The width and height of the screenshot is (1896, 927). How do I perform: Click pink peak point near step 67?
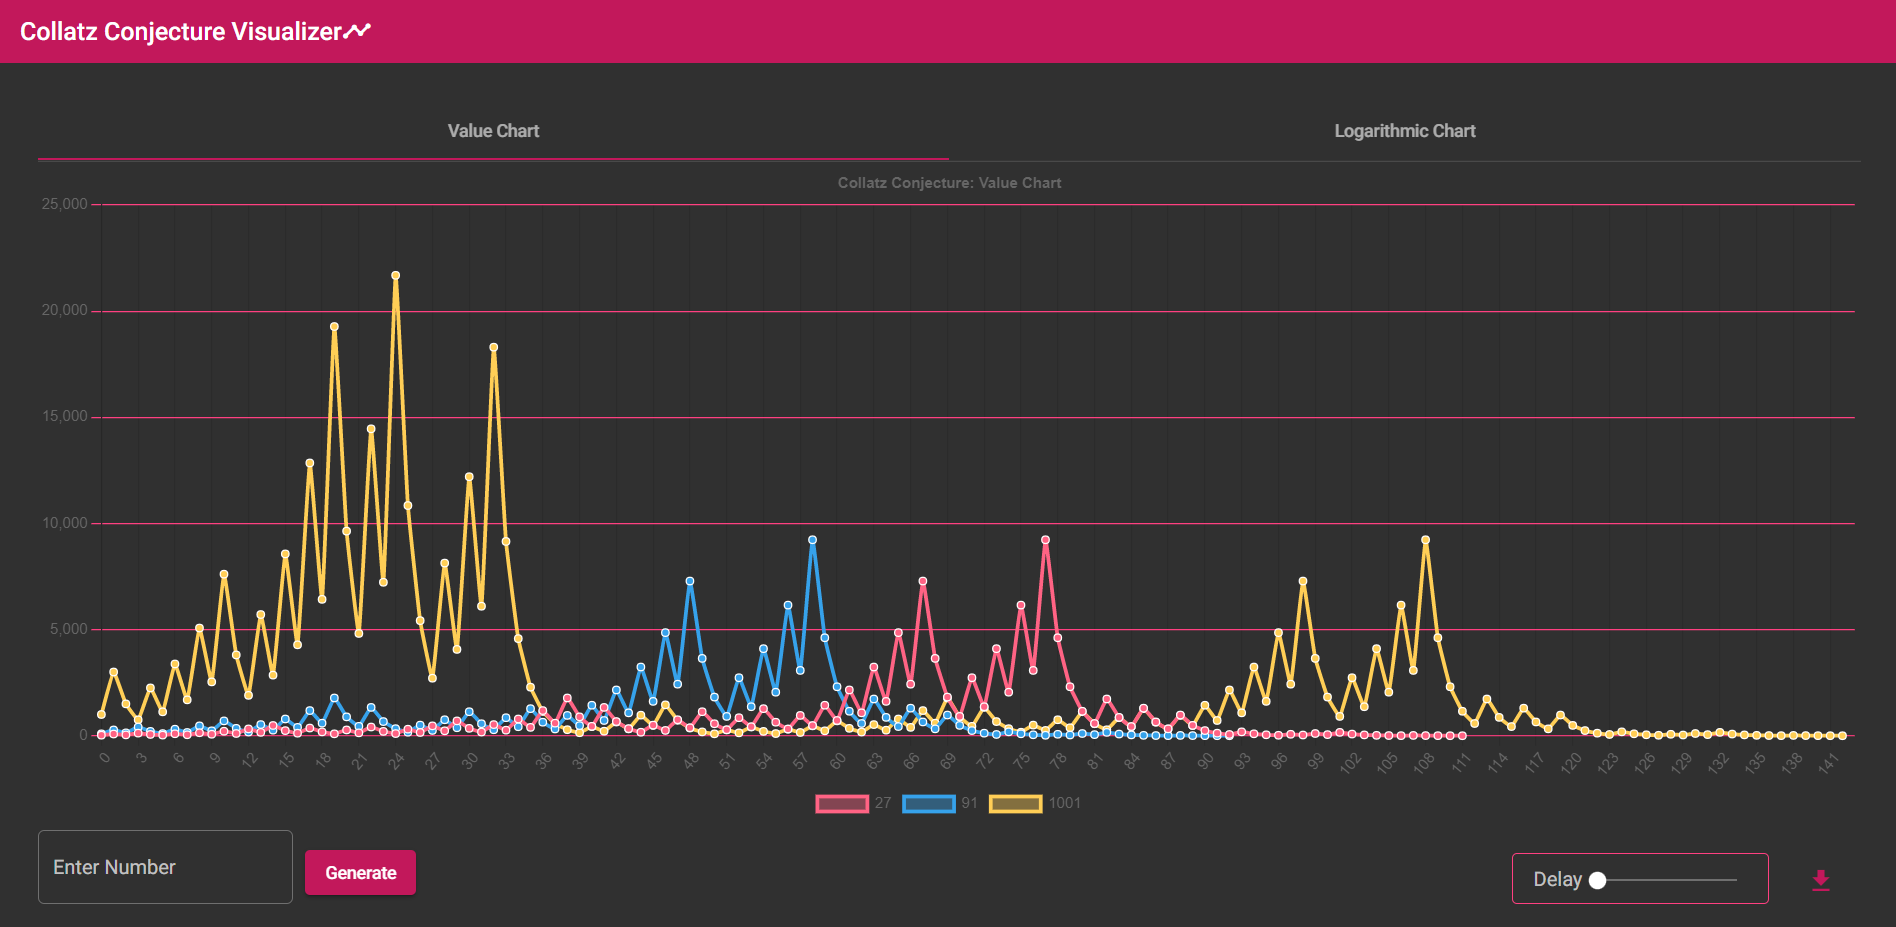pyautogui.click(x=922, y=581)
